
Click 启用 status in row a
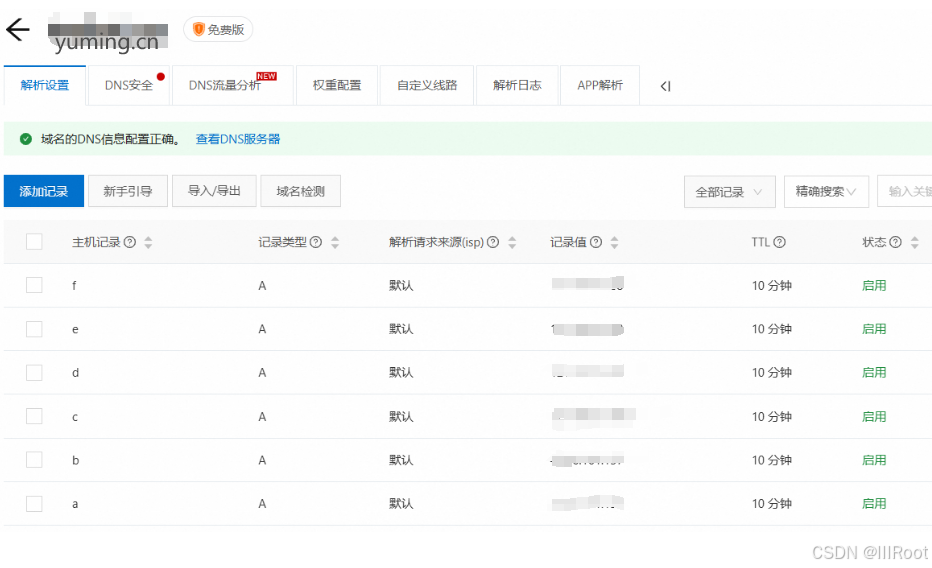(x=874, y=504)
